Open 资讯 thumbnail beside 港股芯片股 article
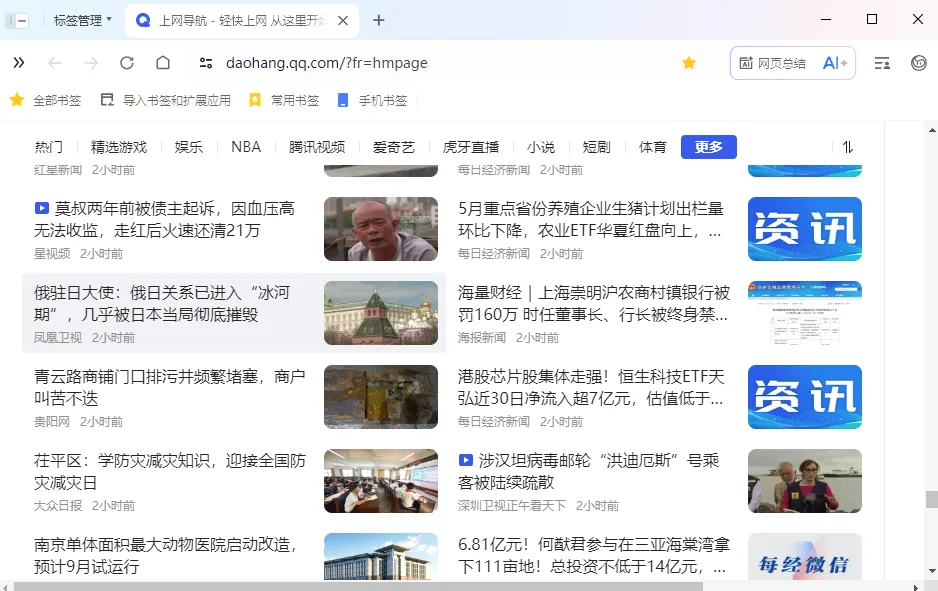 click(805, 397)
